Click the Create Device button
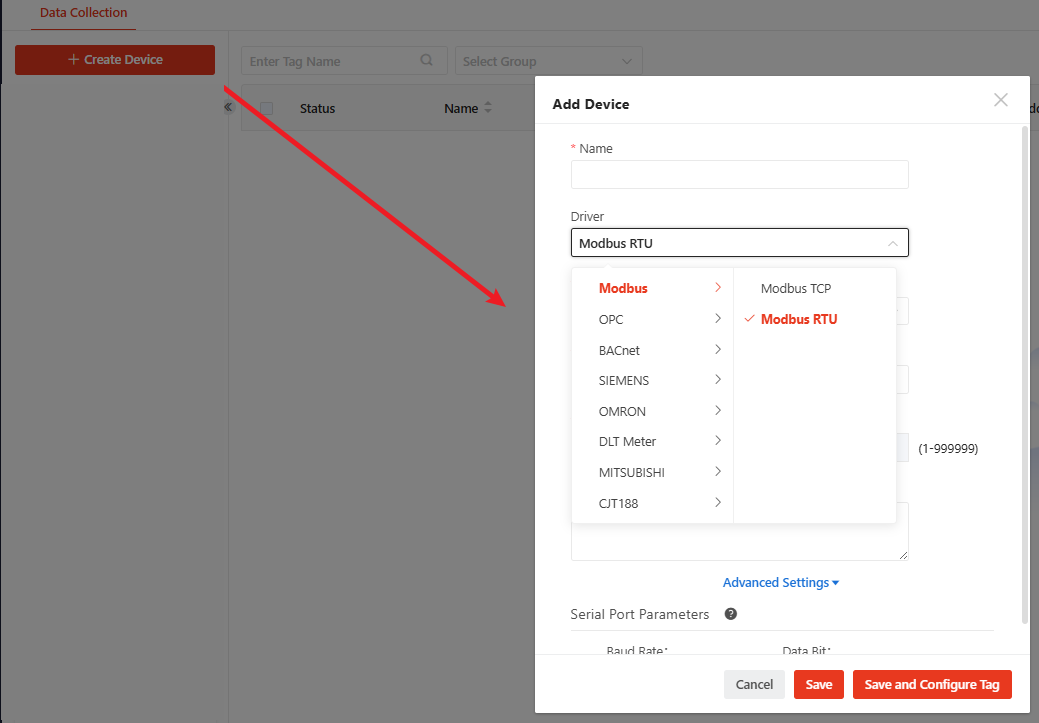Image resolution: width=1039 pixels, height=723 pixels. tap(115, 60)
